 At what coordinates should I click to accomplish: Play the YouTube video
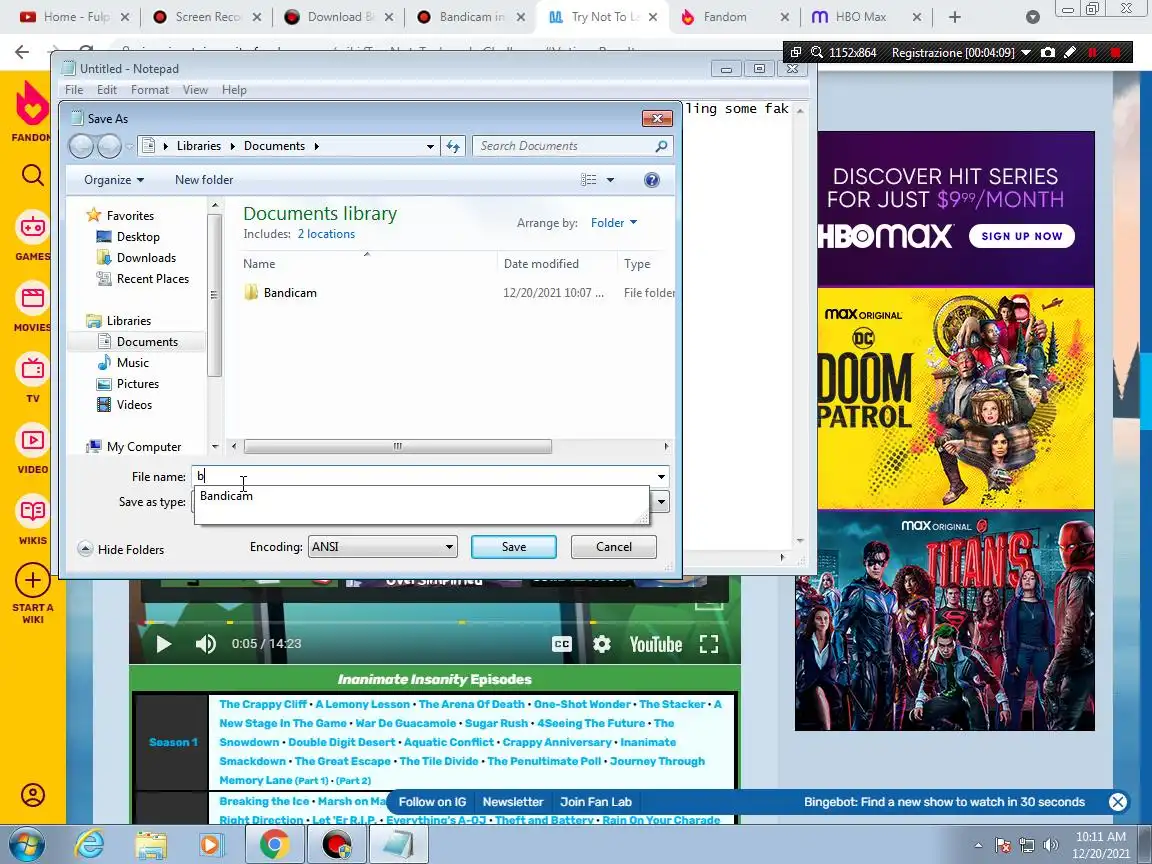(x=163, y=644)
